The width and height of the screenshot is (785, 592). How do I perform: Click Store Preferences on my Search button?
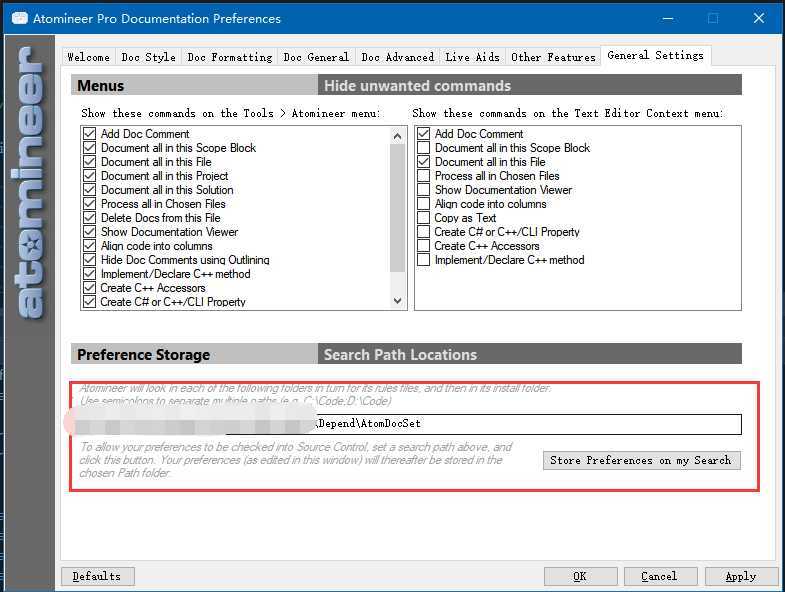(641, 460)
